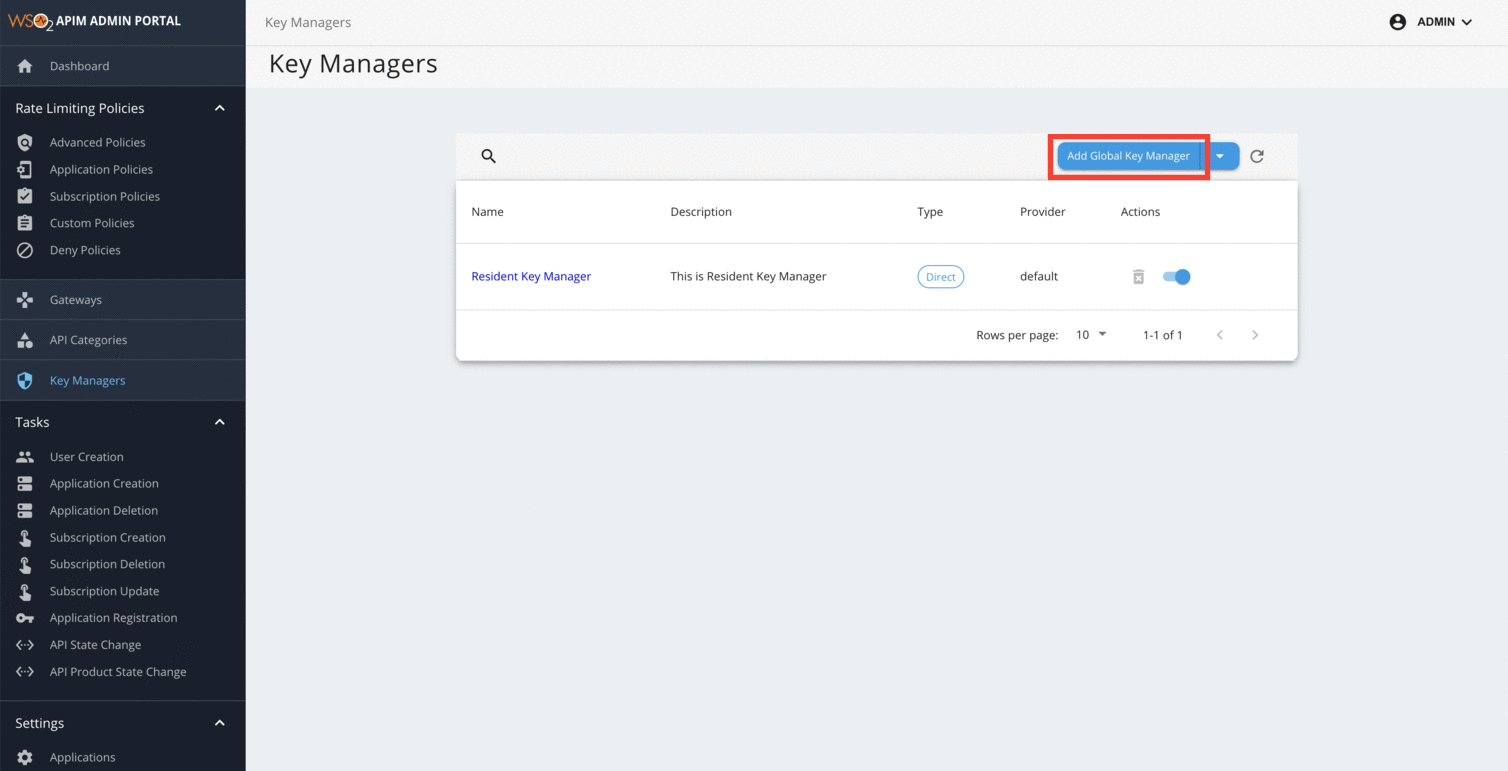Open Advanced Policies menu item
Image resolution: width=1508 pixels, height=771 pixels.
click(x=97, y=143)
